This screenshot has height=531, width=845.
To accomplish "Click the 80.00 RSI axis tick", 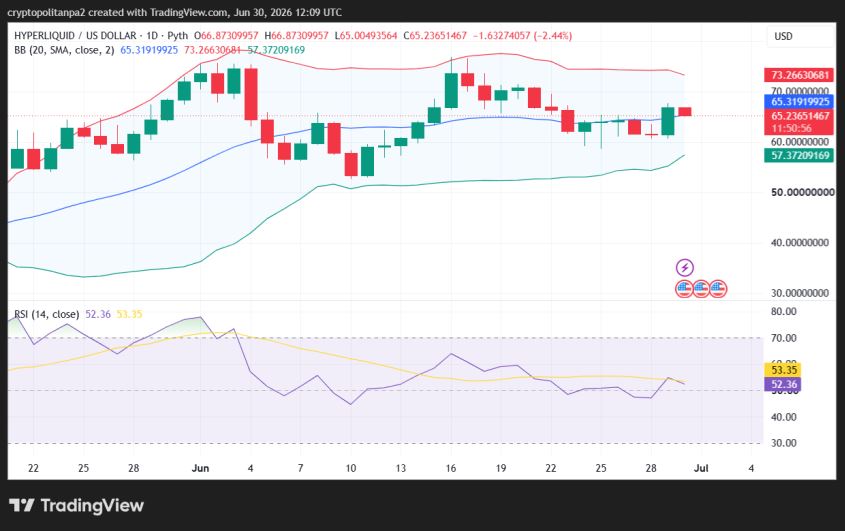I will [784, 312].
